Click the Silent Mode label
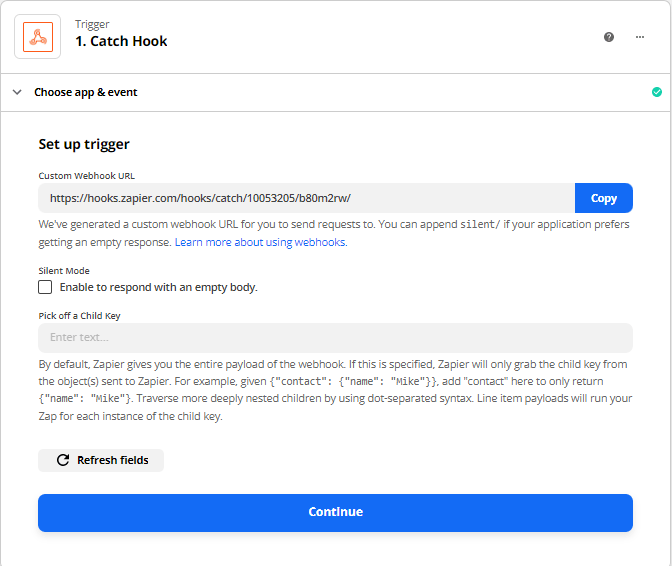The image size is (672, 566). pyautogui.click(x=64, y=271)
